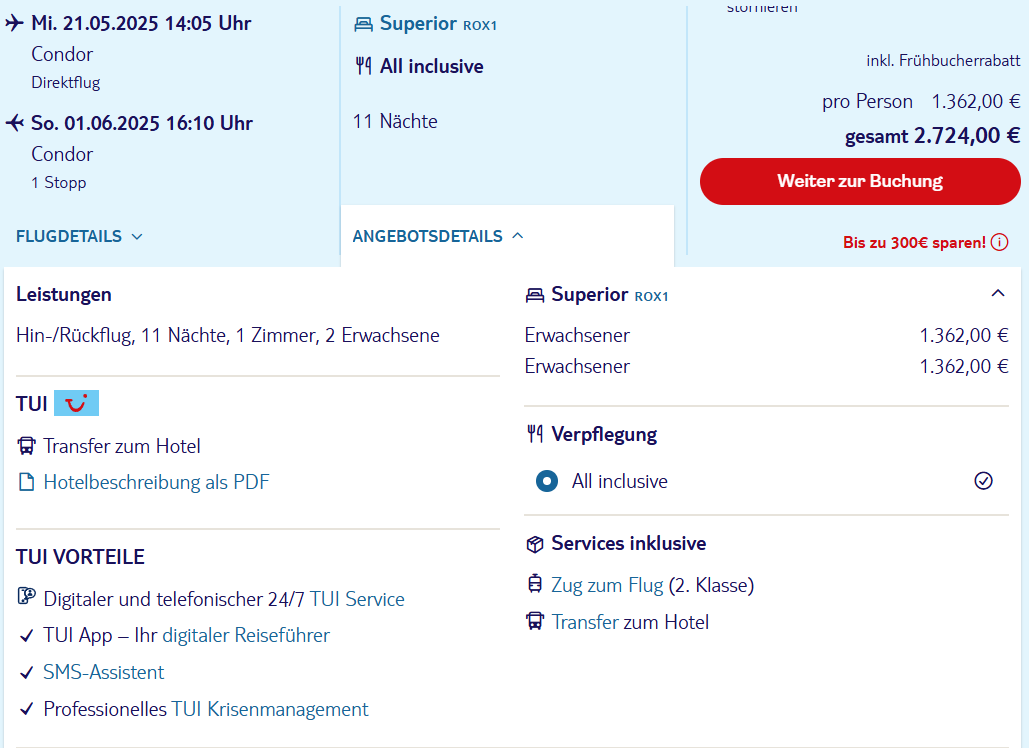
Task: Open the SMS-Assistent link
Action: coord(104,673)
